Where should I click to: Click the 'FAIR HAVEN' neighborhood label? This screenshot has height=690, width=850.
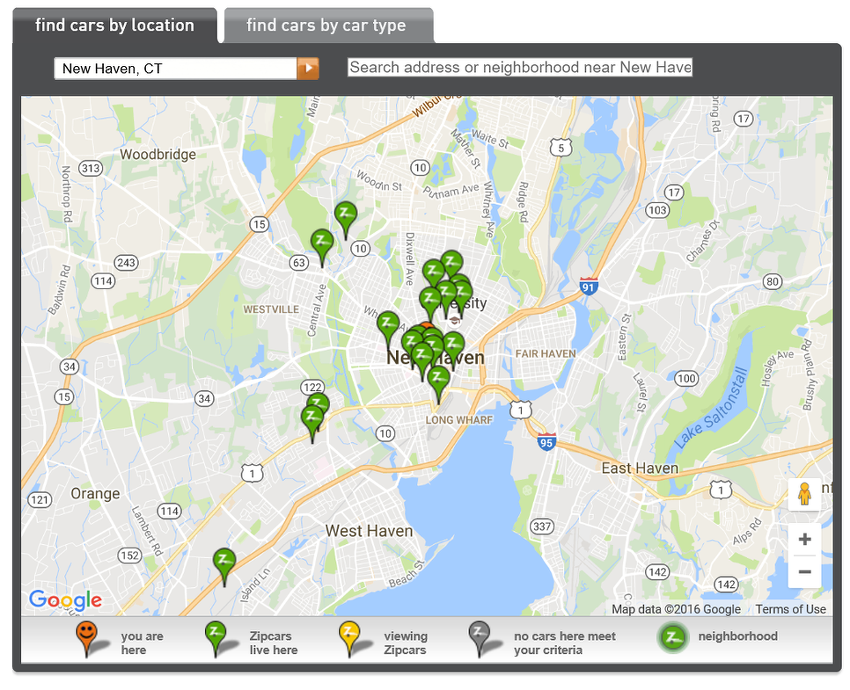tap(545, 354)
